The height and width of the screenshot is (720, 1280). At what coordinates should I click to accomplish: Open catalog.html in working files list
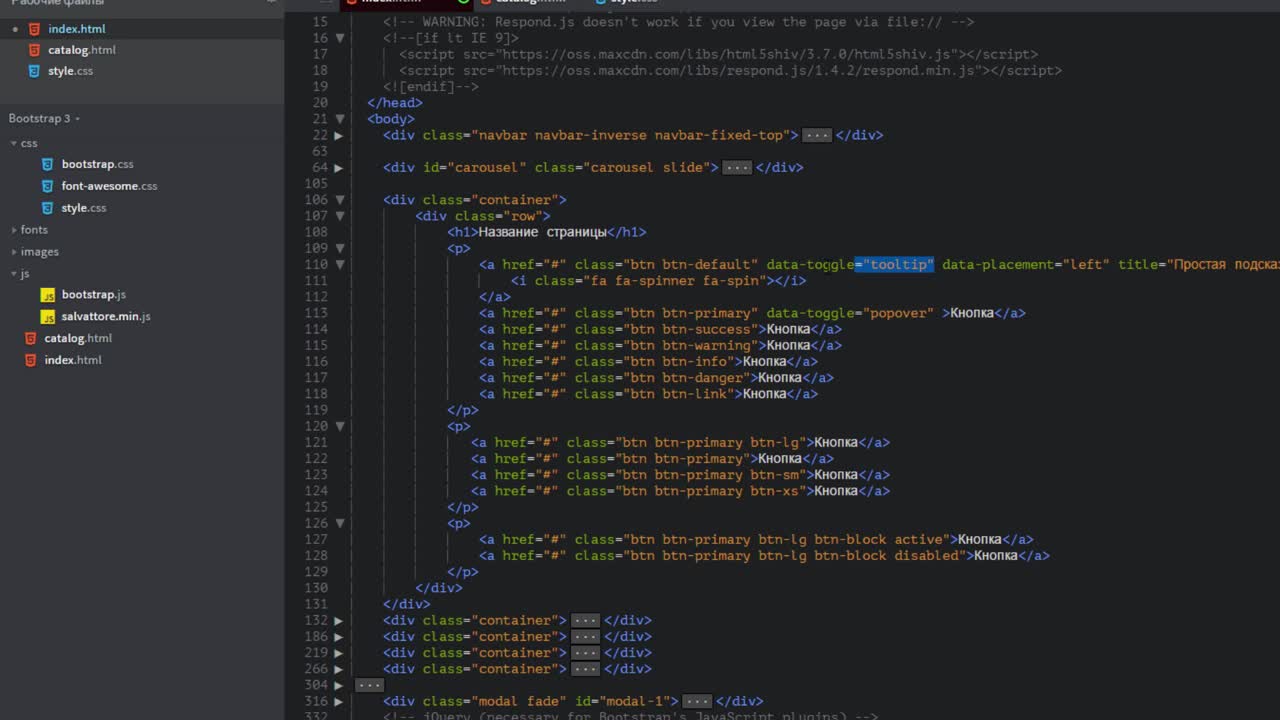point(82,50)
